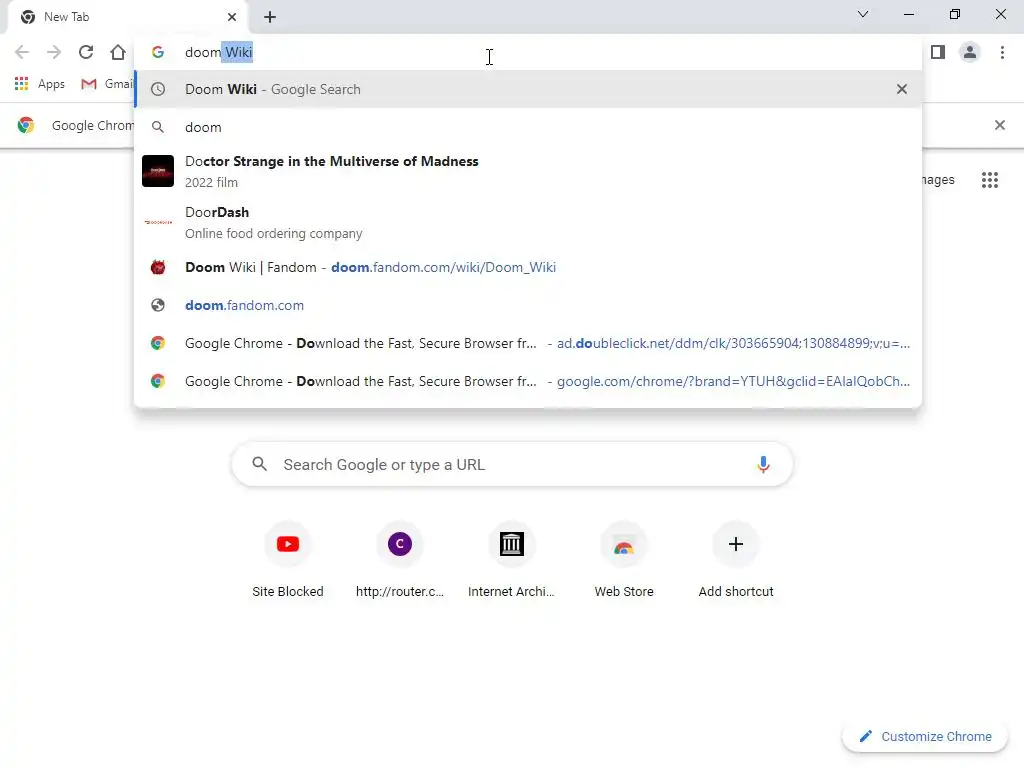This screenshot has width=1024, height=768.
Task: Select the Doom Wiki Google Search suggestion
Action: pyautogui.click(x=528, y=89)
